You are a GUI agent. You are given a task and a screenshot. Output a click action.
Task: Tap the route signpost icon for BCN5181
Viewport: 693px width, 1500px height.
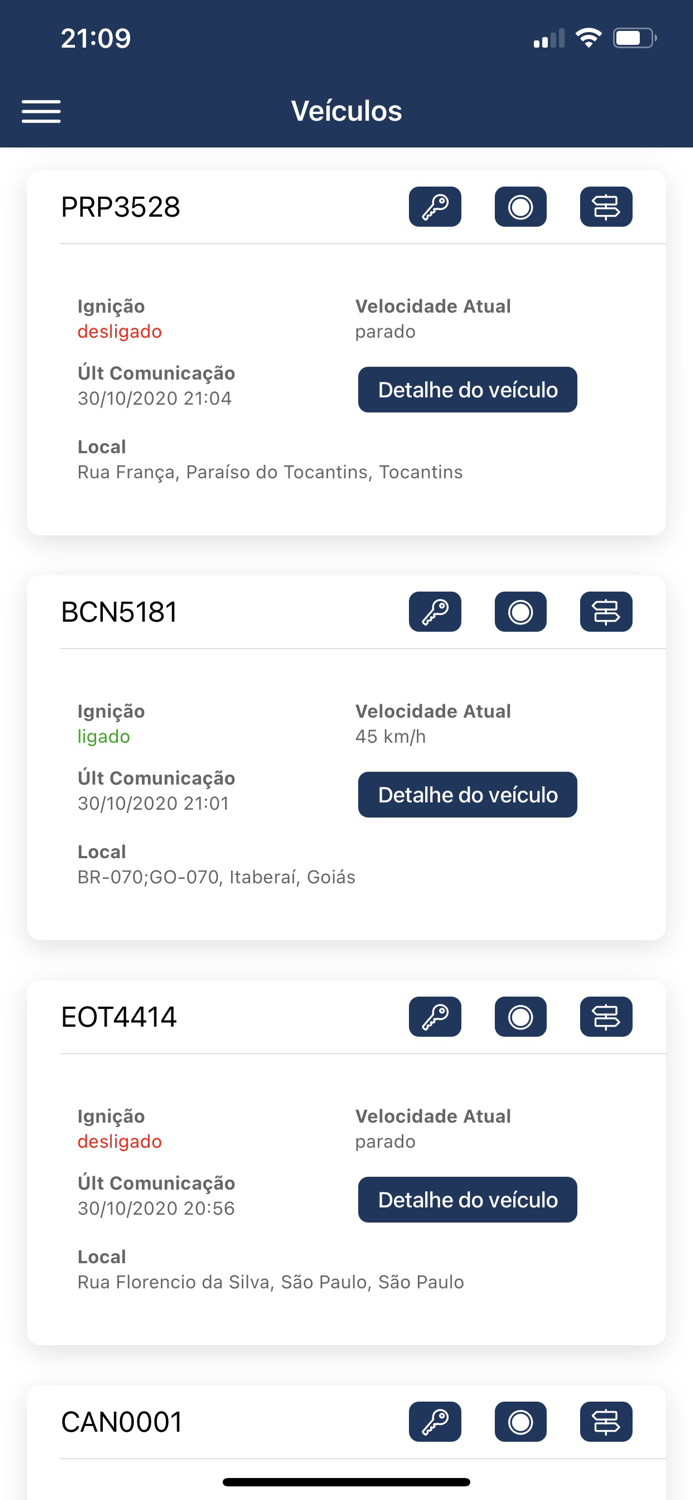606,612
